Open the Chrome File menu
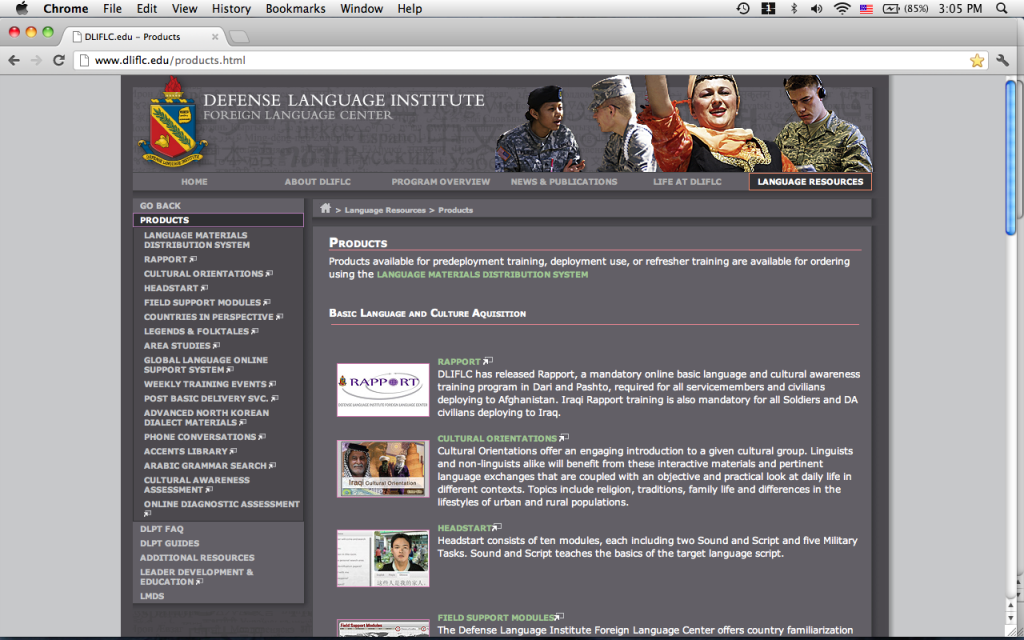 [112, 8]
